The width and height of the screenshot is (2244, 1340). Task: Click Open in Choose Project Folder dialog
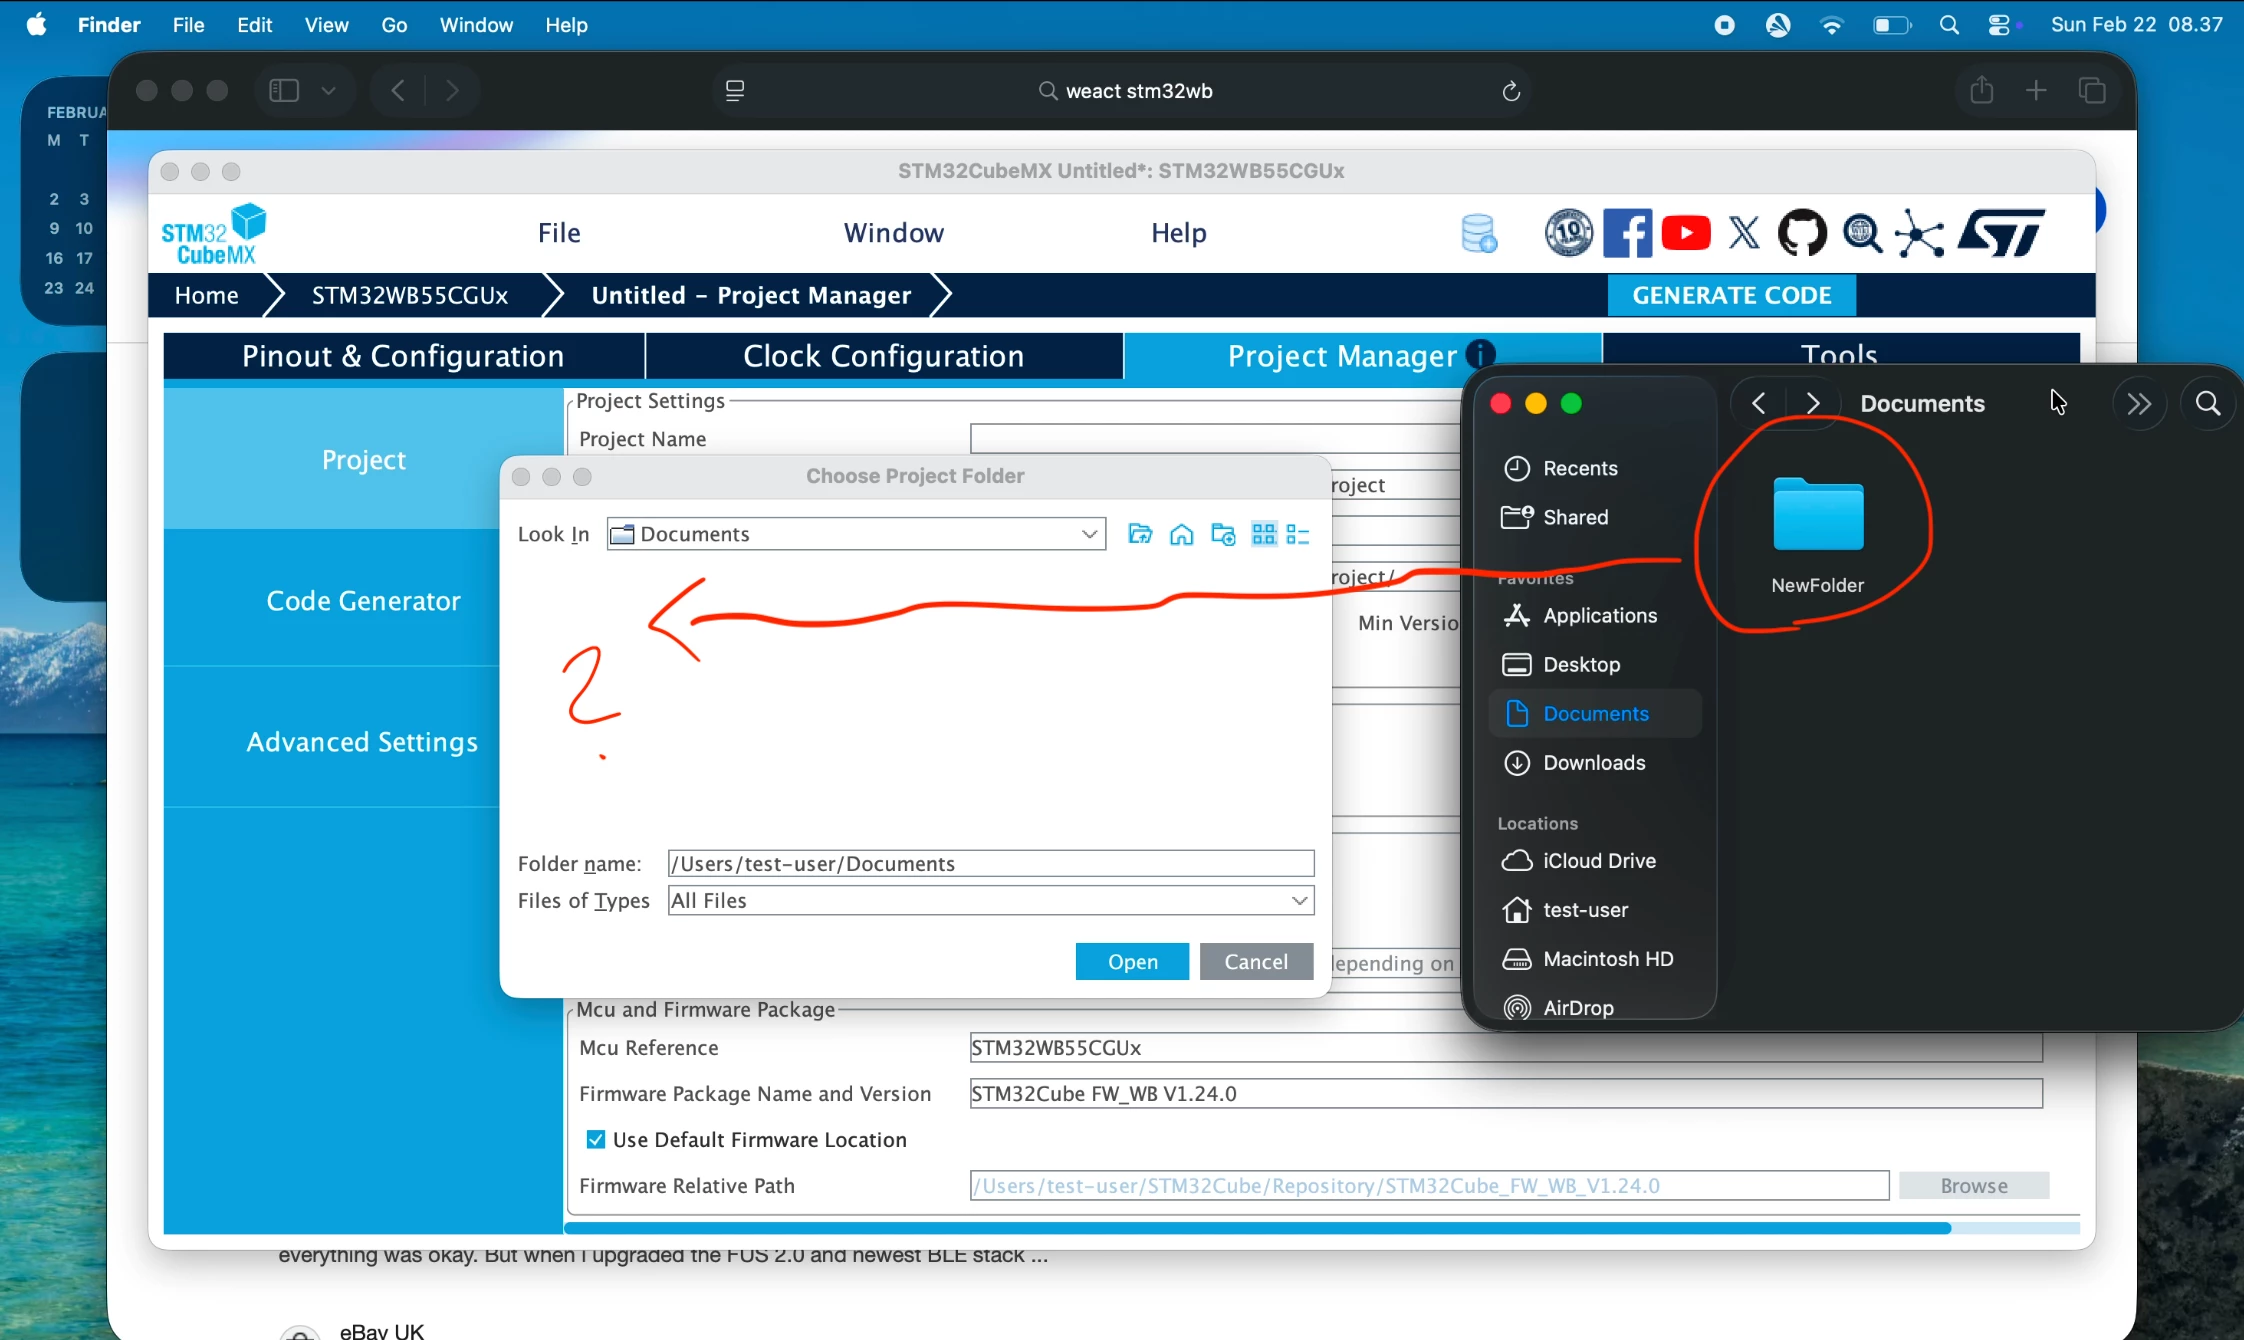point(1132,961)
